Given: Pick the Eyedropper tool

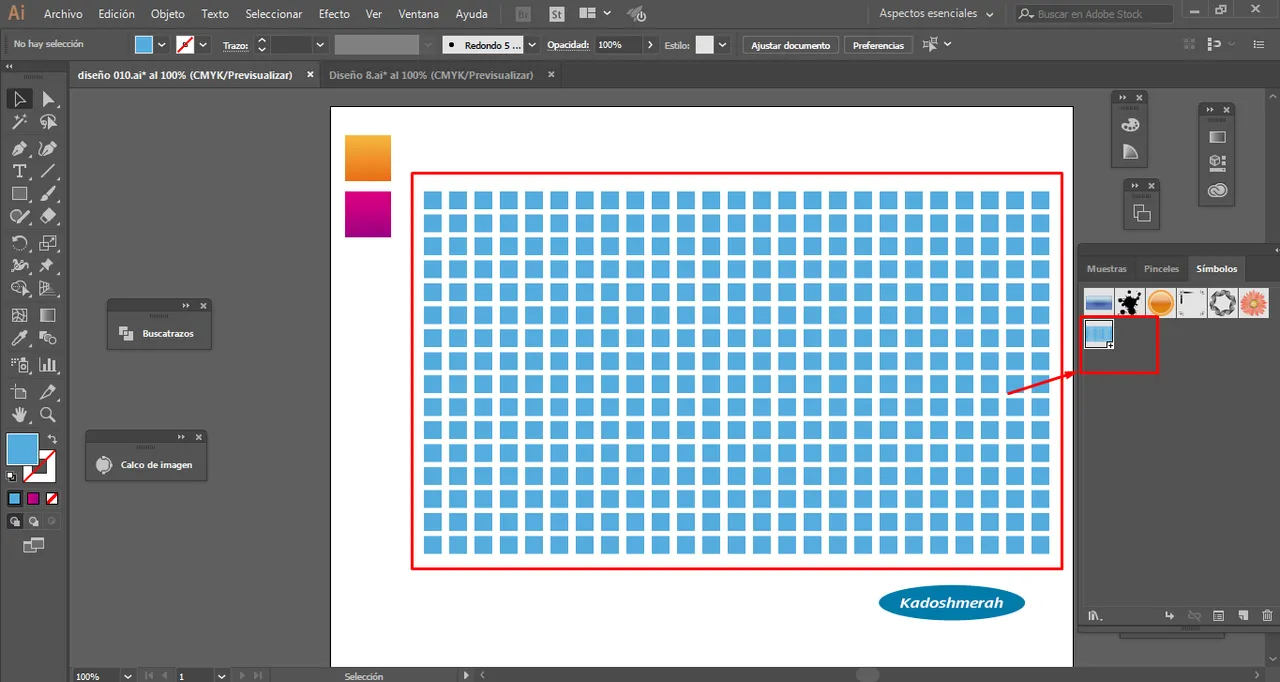Looking at the screenshot, I should point(19,339).
